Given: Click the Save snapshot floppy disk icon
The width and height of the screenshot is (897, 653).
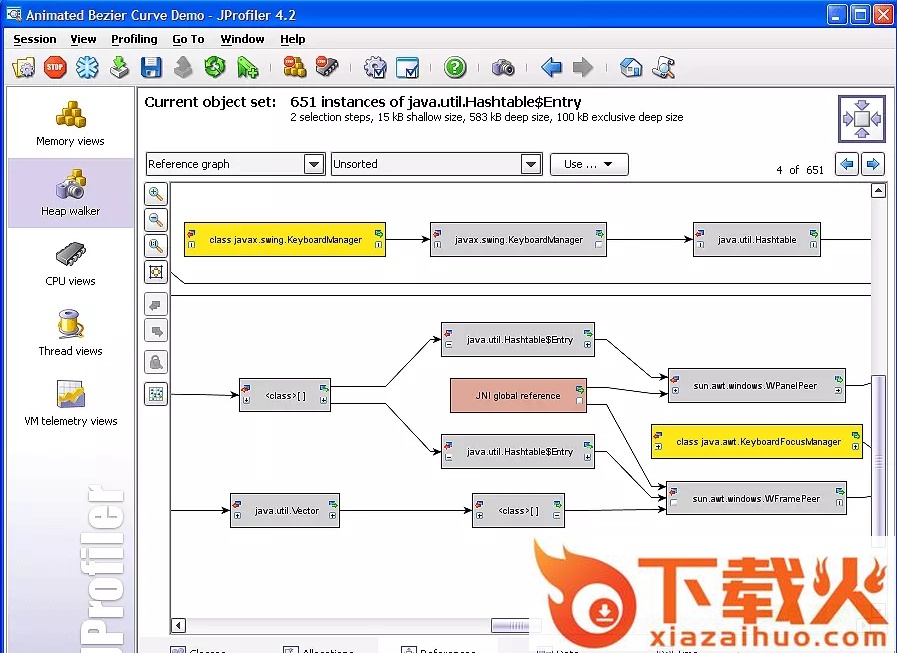Looking at the screenshot, I should coord(151,68).
